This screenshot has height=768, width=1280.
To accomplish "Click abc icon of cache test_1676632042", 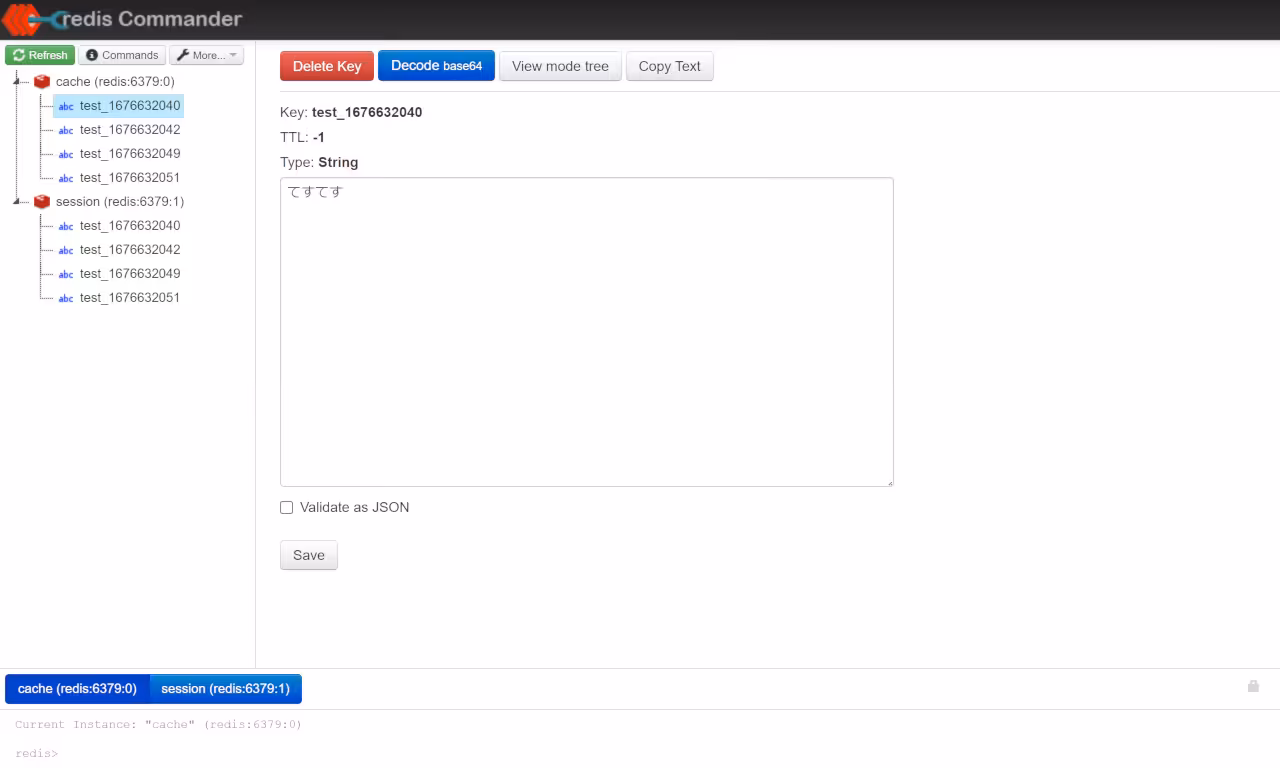I will point(66,130).
